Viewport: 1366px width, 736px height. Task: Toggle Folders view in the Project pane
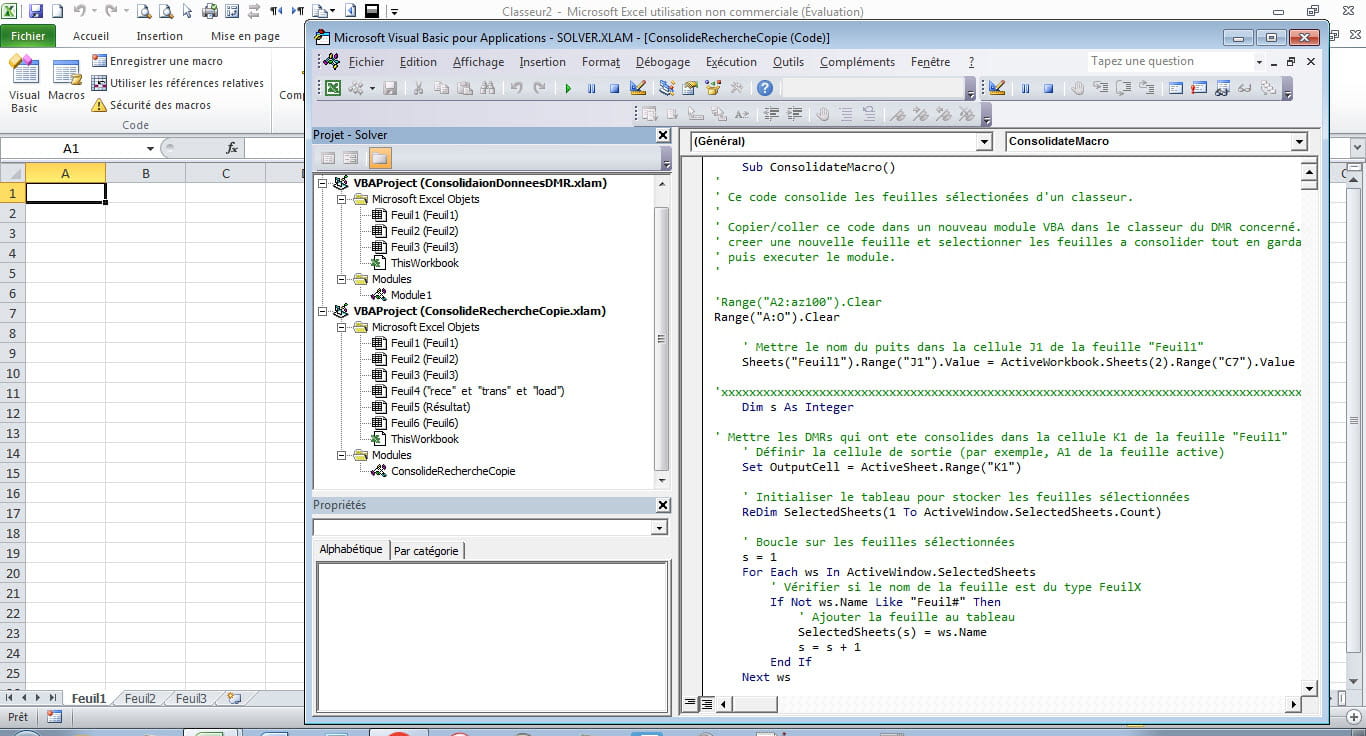pyautogui.click(x=380, y=158)
